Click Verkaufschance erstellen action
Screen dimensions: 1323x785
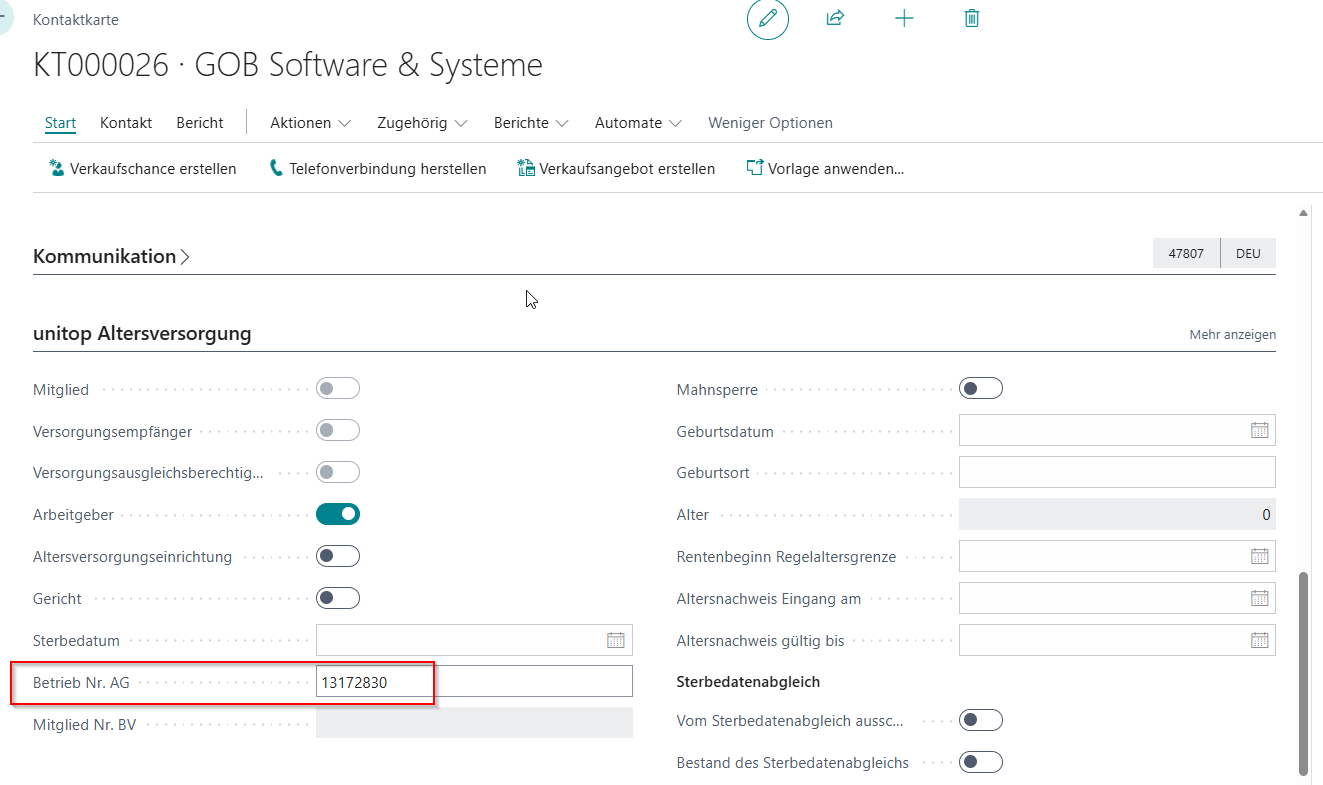(x=142, y=169)
